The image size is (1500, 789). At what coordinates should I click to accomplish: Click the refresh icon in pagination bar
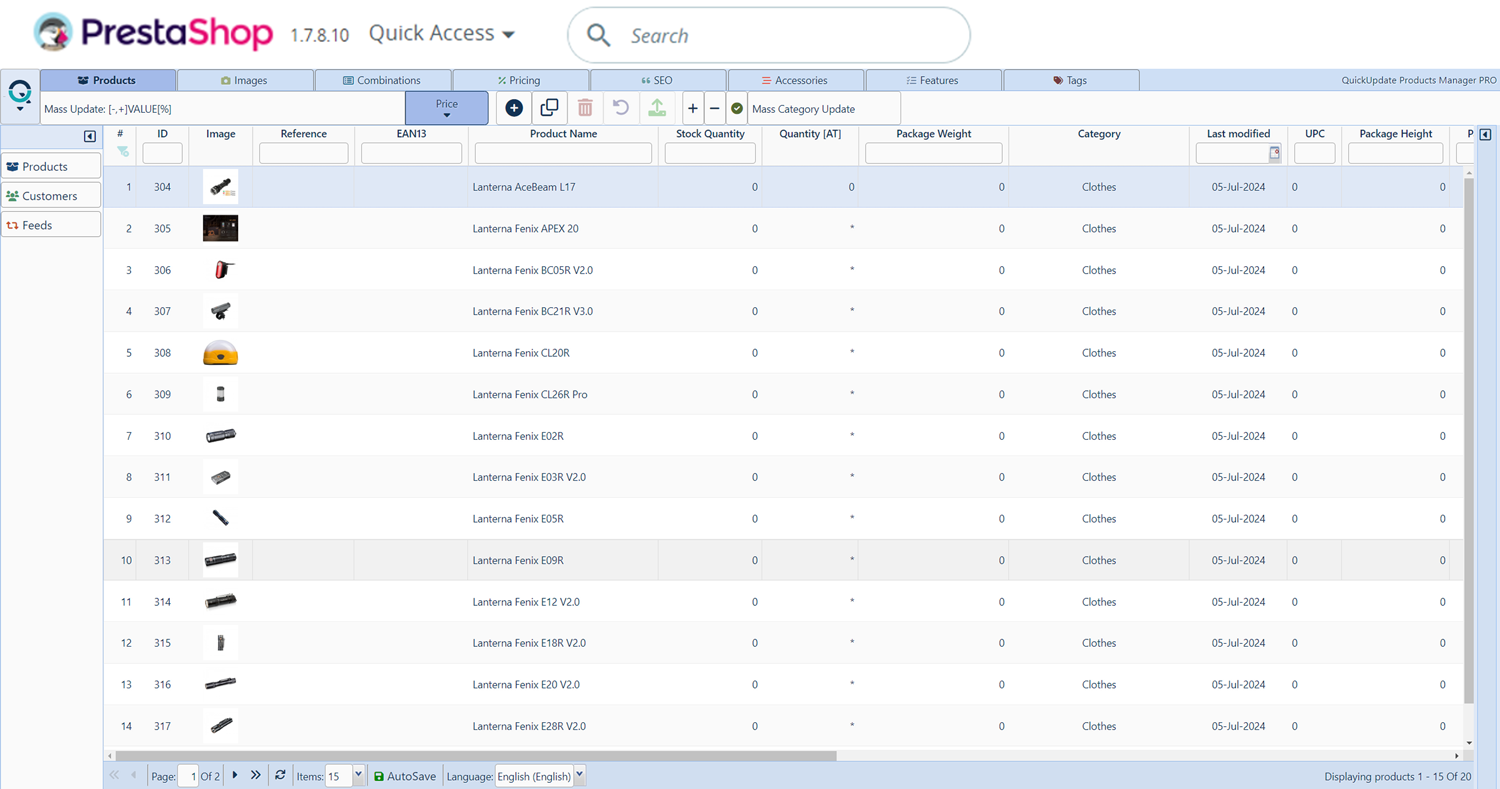[x=280, y=775]
